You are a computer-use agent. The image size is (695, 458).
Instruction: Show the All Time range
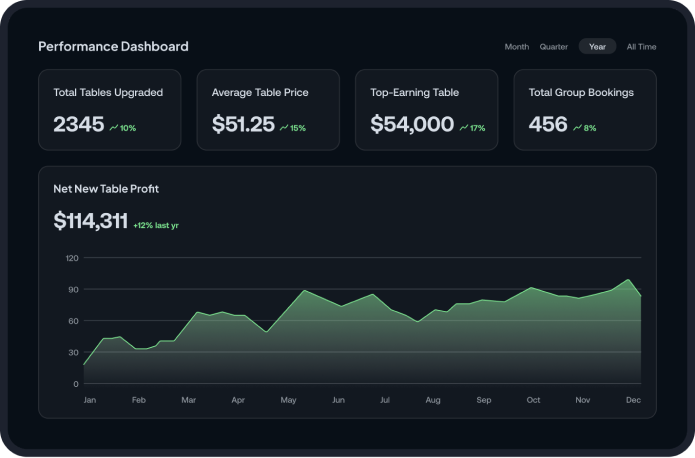[641, 47]
